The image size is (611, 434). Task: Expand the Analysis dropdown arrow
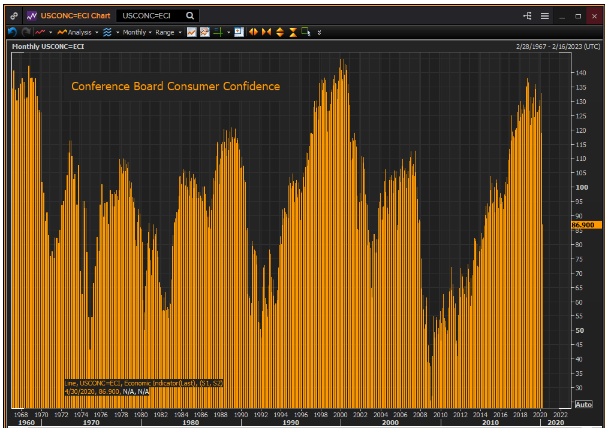97,32
